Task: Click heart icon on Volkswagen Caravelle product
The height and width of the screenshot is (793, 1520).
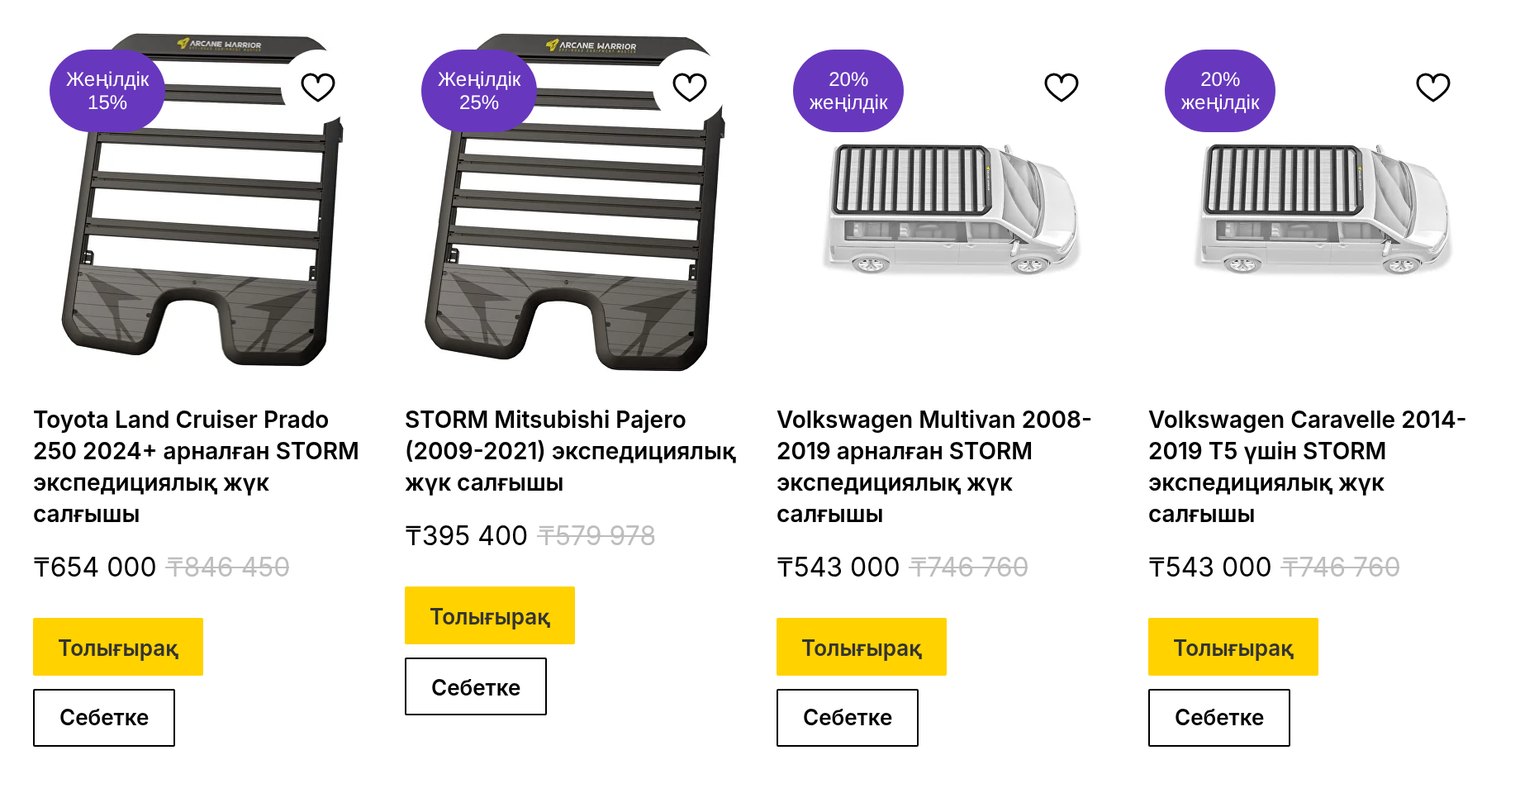Action: click(1433, 88)
